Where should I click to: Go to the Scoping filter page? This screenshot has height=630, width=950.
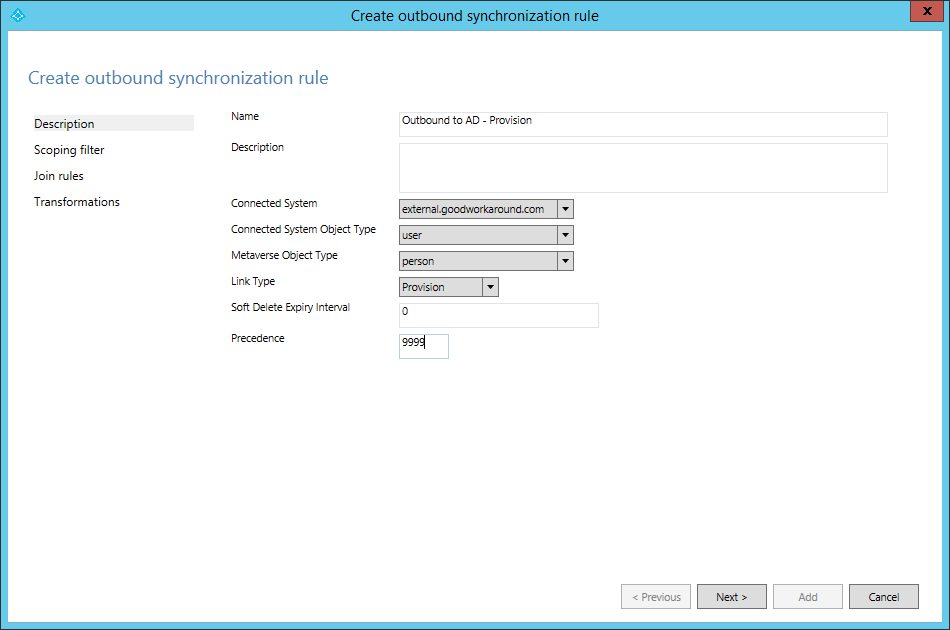click(69, 150)
